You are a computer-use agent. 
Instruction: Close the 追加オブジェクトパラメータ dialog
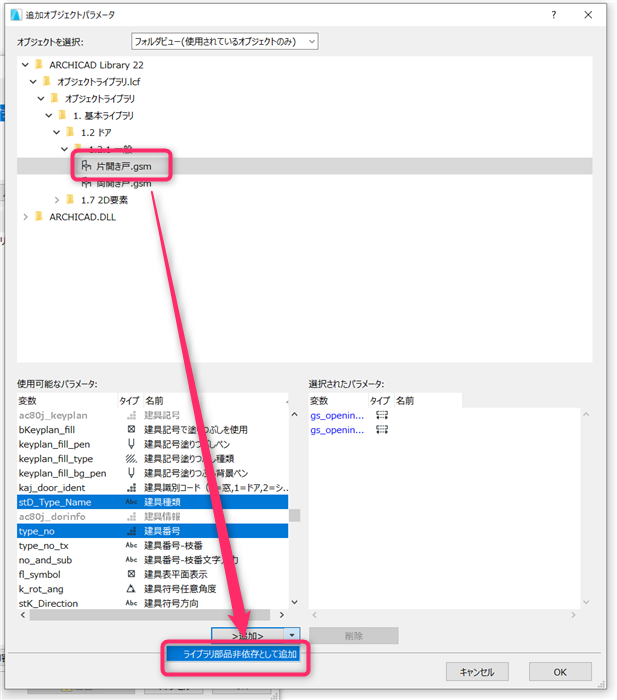[x=588, y=15]
